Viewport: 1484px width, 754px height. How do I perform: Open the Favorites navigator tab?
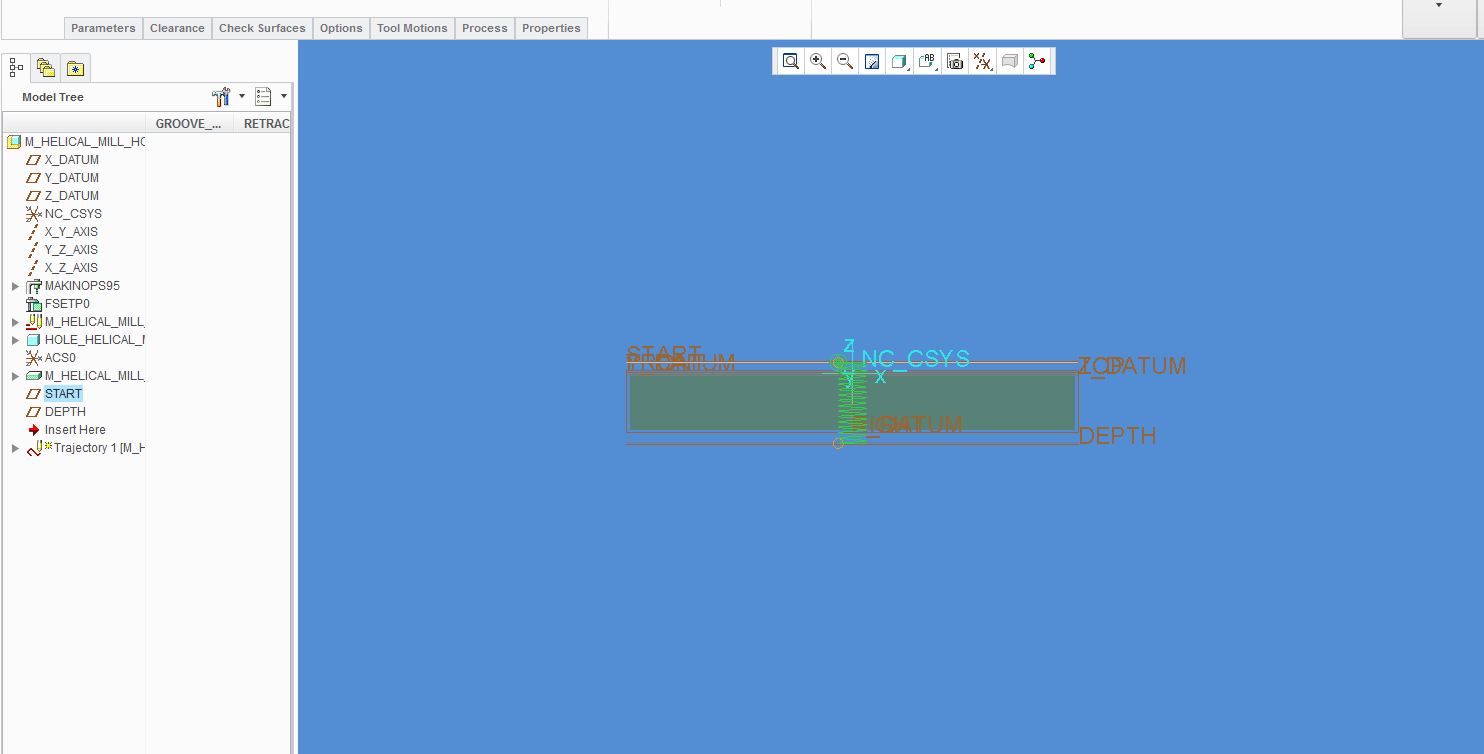pos(76,68)
